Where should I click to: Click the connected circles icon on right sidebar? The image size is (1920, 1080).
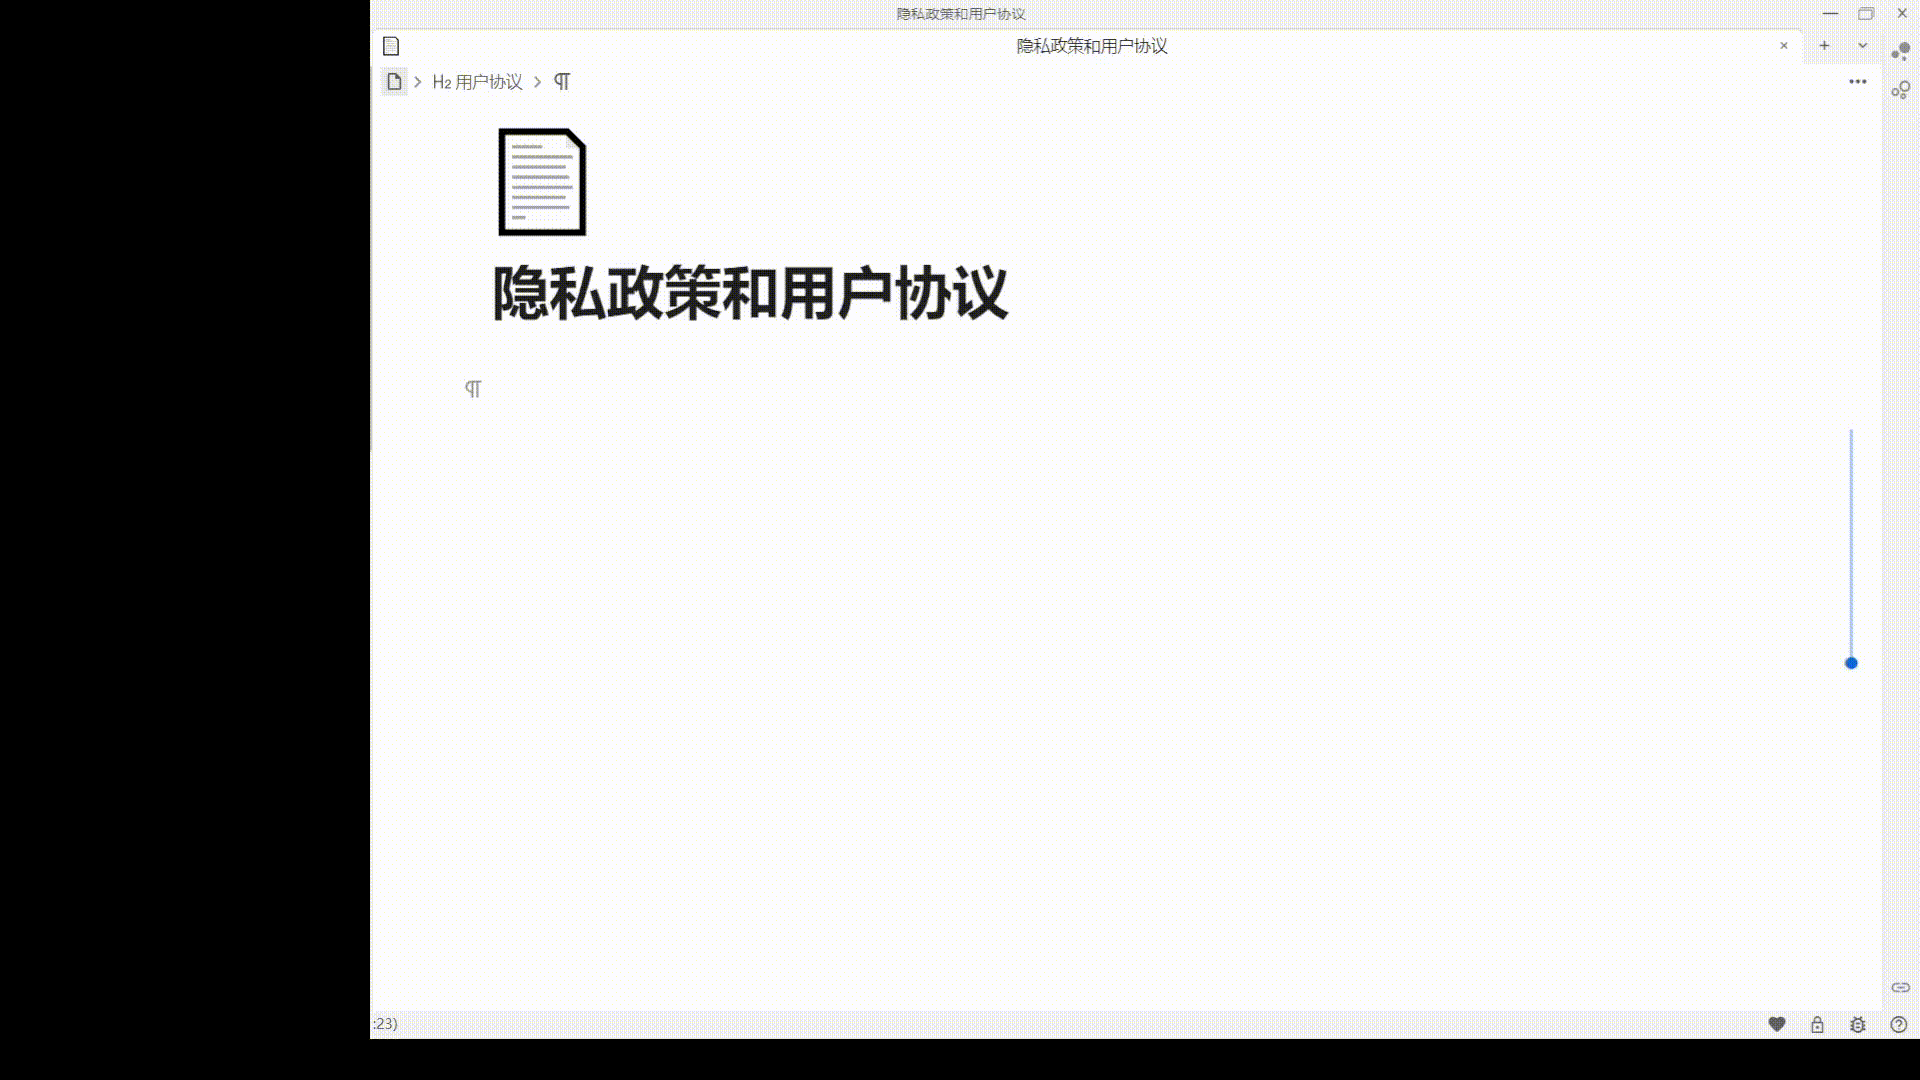[x=1901, y=90]
